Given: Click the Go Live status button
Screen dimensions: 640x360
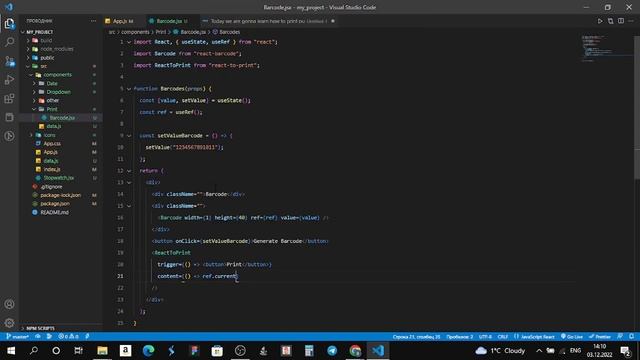Looking at the screenshot, I should pos(572,337).
